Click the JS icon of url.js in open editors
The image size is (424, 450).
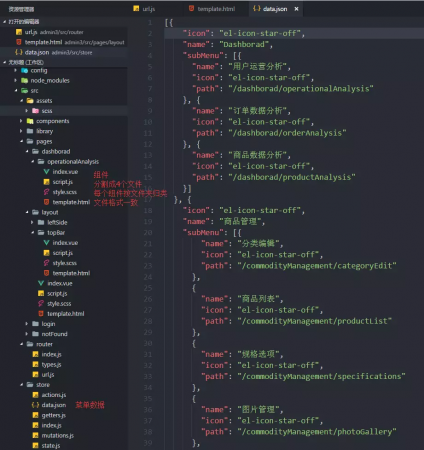click(x=19, y=32)
